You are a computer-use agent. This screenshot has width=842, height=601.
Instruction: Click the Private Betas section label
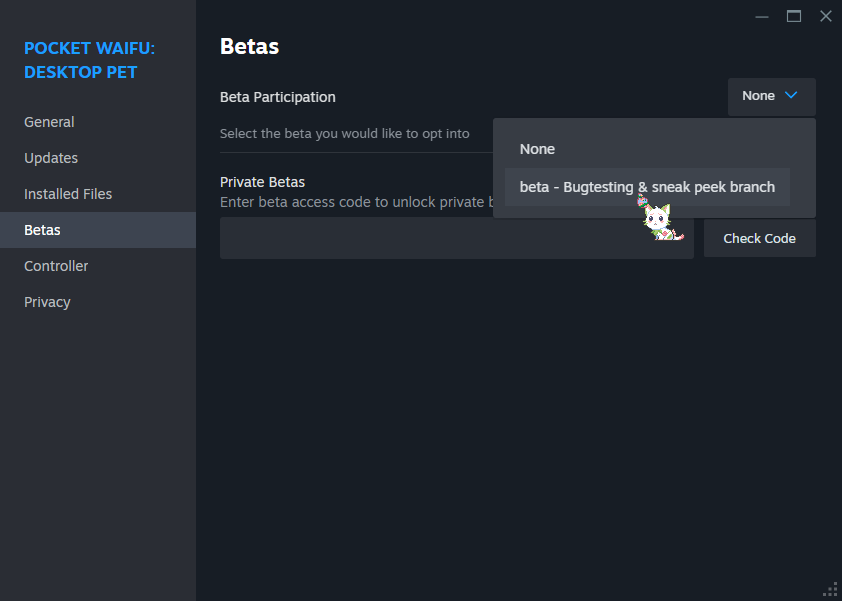pos(262,182)
